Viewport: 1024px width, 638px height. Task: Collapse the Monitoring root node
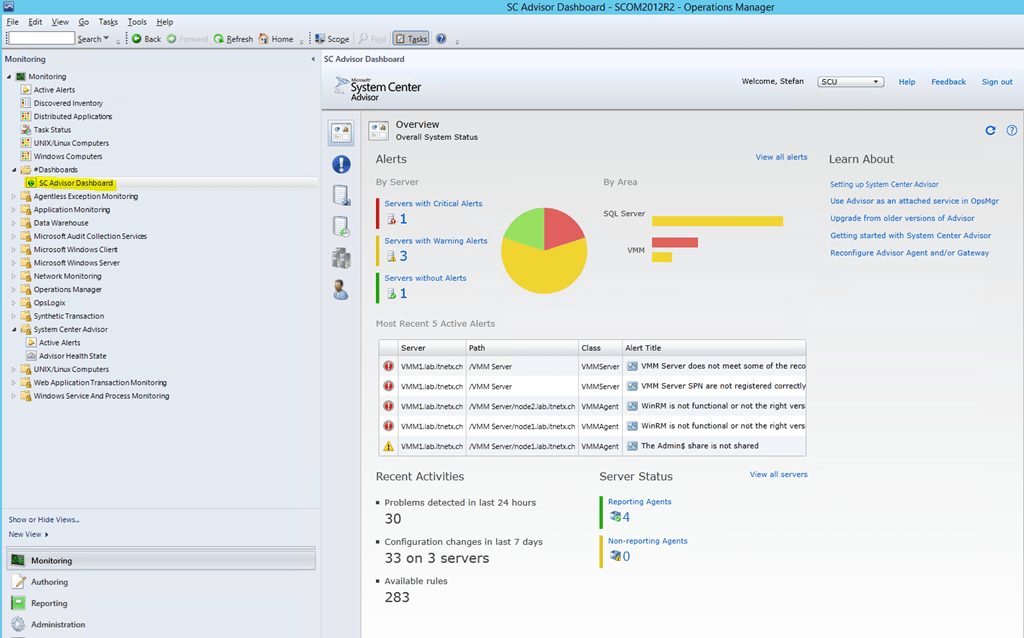point(9,76)
